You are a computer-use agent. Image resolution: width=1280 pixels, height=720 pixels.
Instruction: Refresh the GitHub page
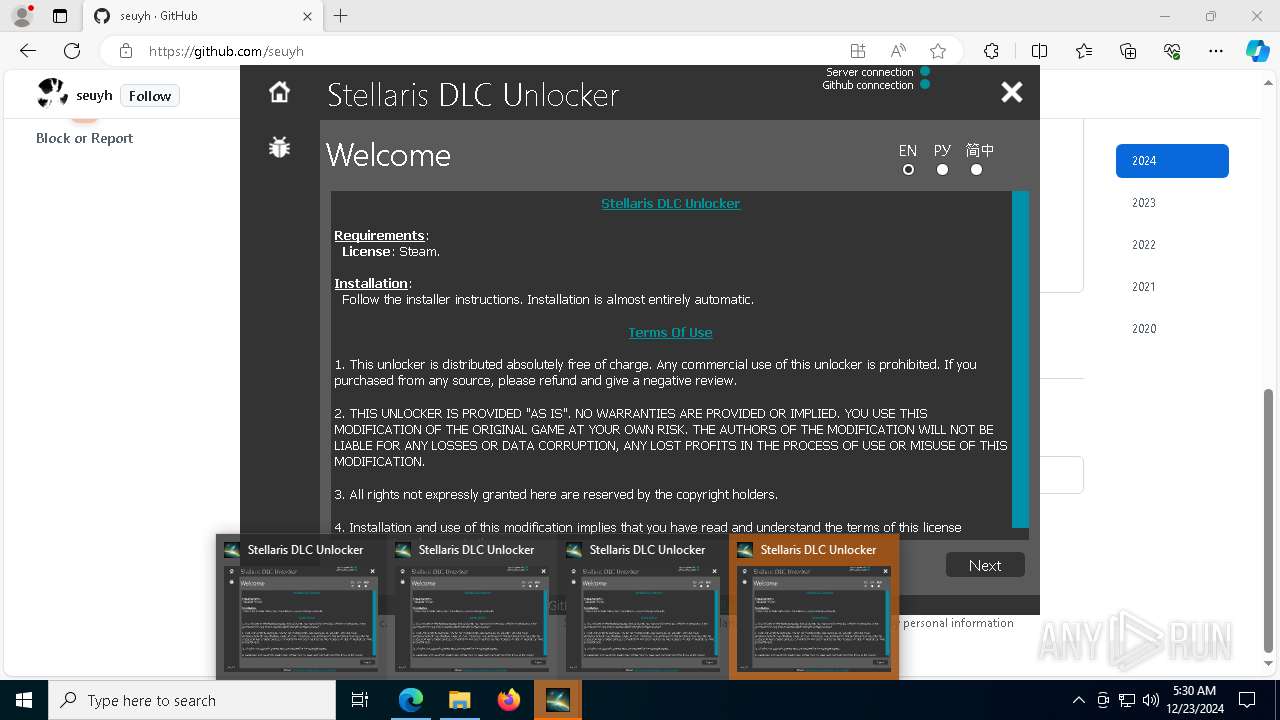point(72,51)
